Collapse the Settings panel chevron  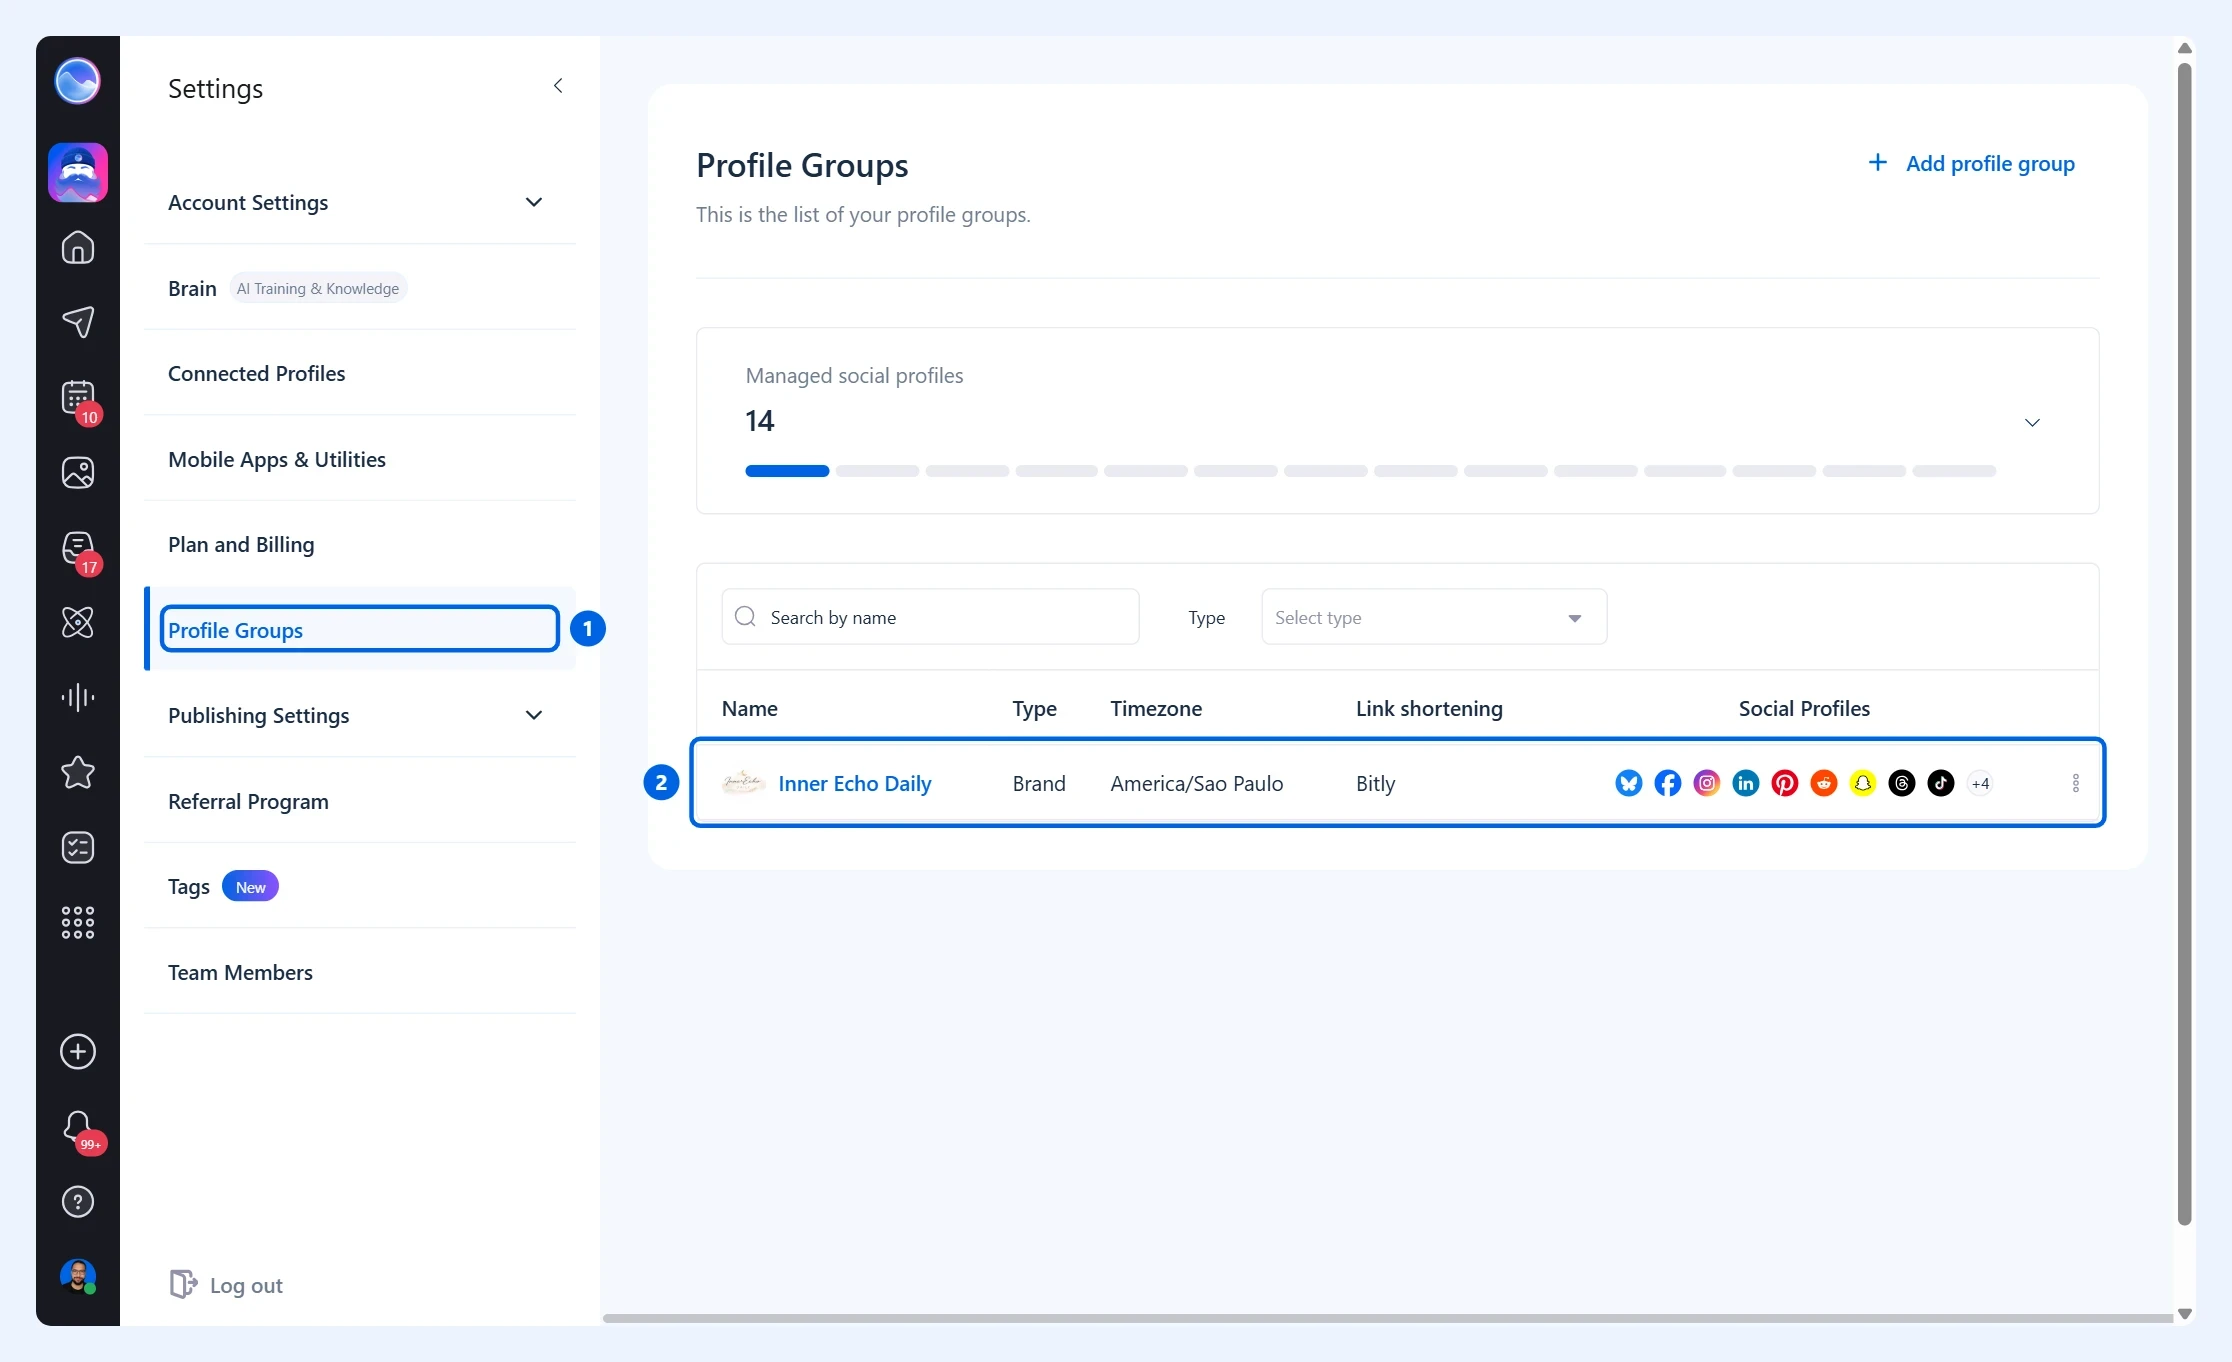558,86
